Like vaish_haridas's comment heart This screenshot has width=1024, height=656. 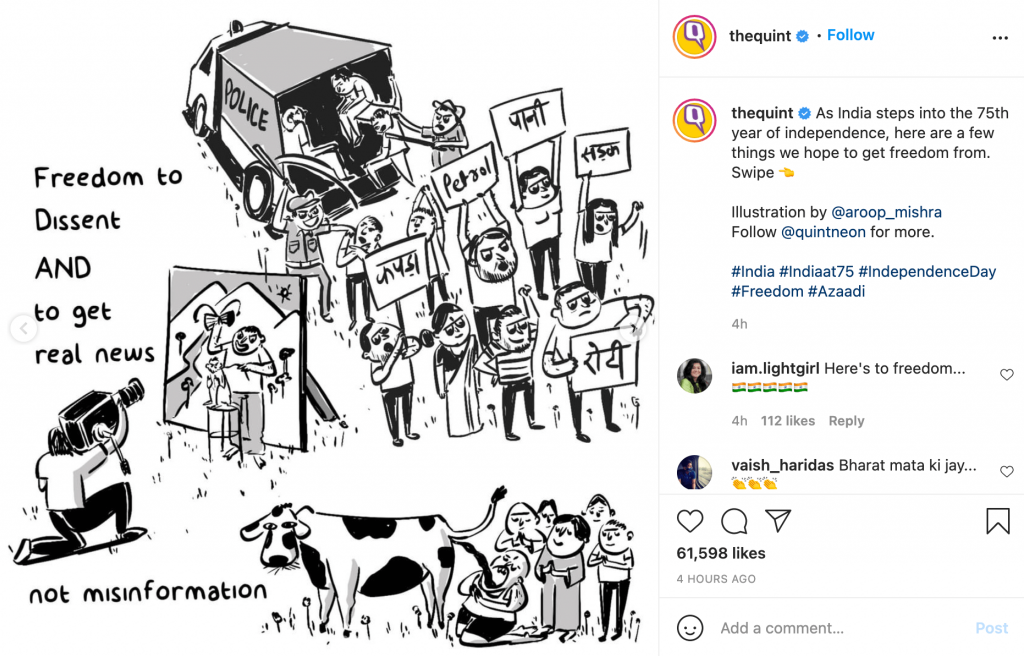1006,471
